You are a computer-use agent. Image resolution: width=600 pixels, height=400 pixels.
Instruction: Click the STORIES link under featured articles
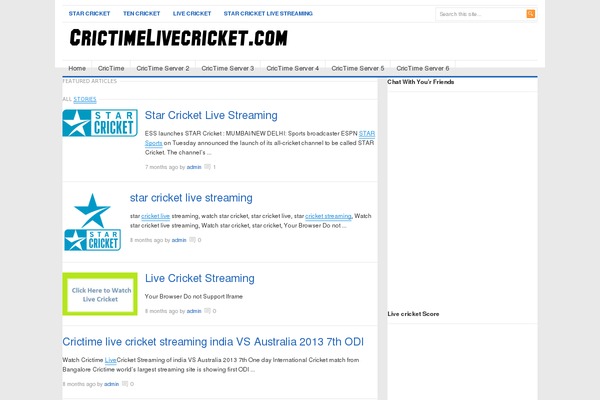[85, 99]
